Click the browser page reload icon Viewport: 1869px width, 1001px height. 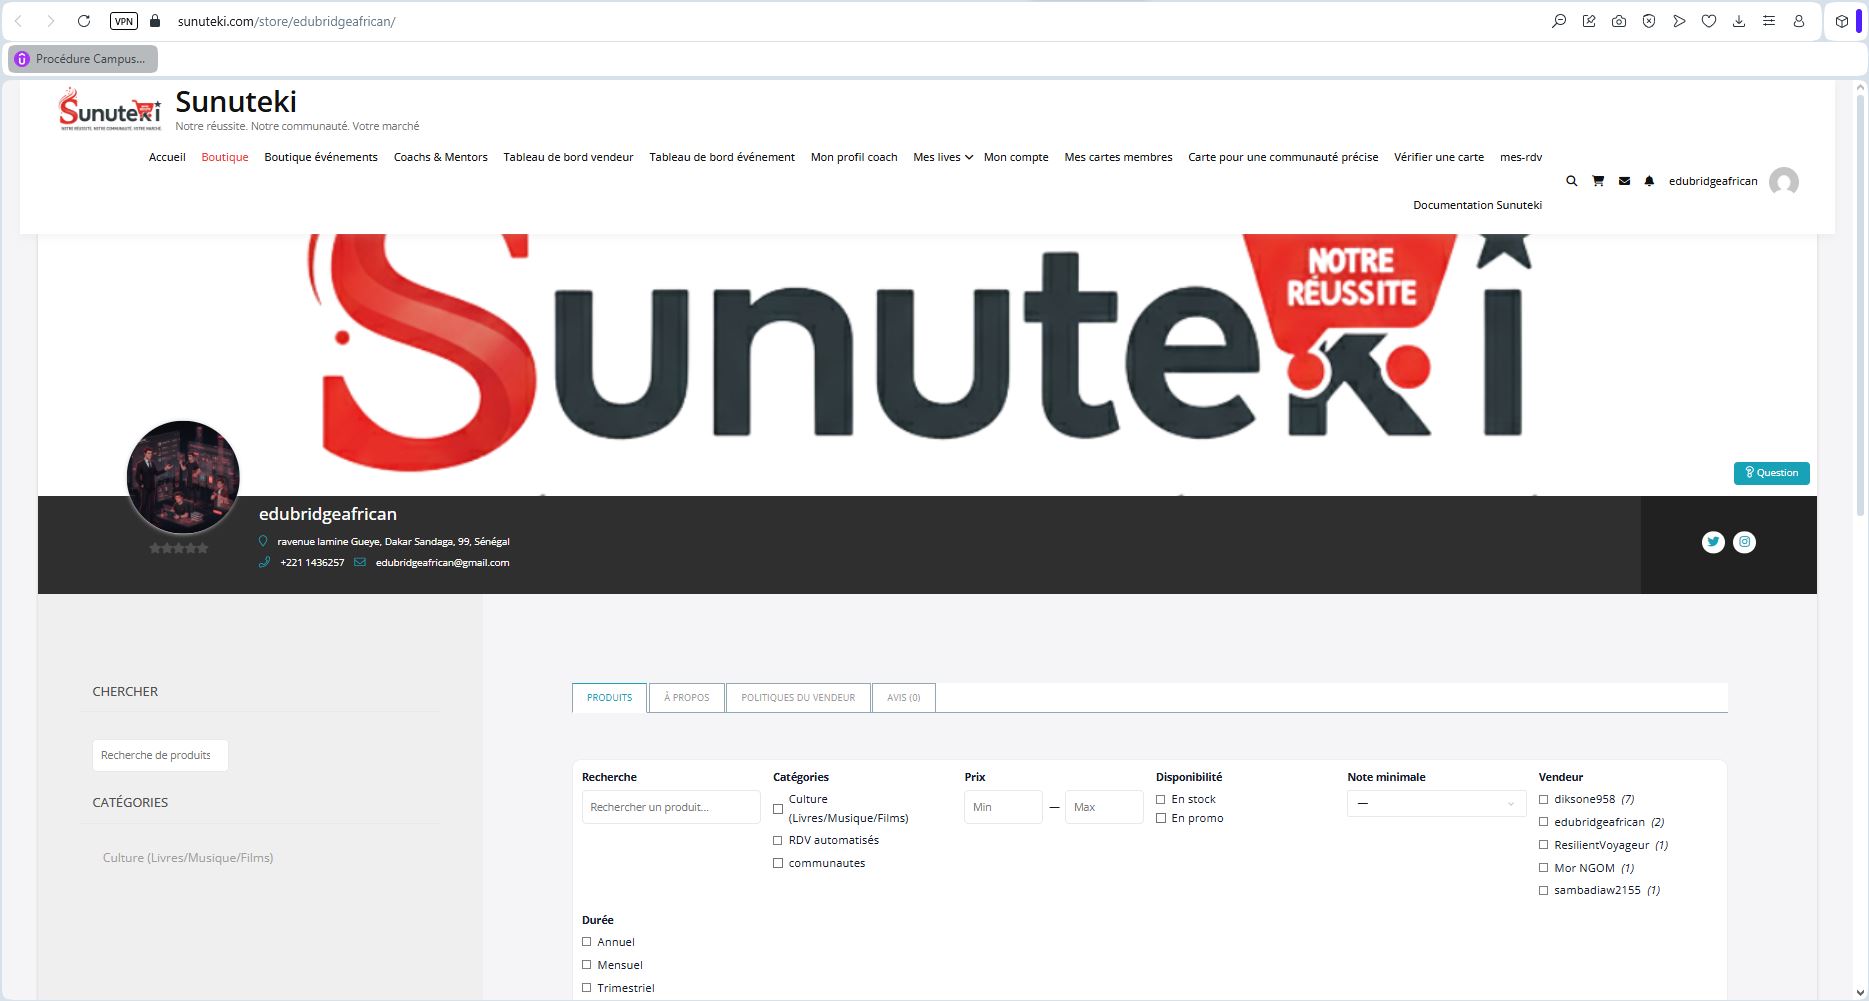[x=84, y=21]
